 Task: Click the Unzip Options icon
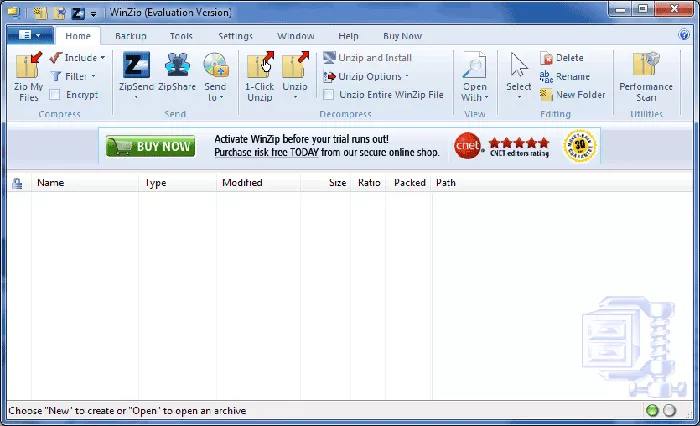tap(329, 76)
